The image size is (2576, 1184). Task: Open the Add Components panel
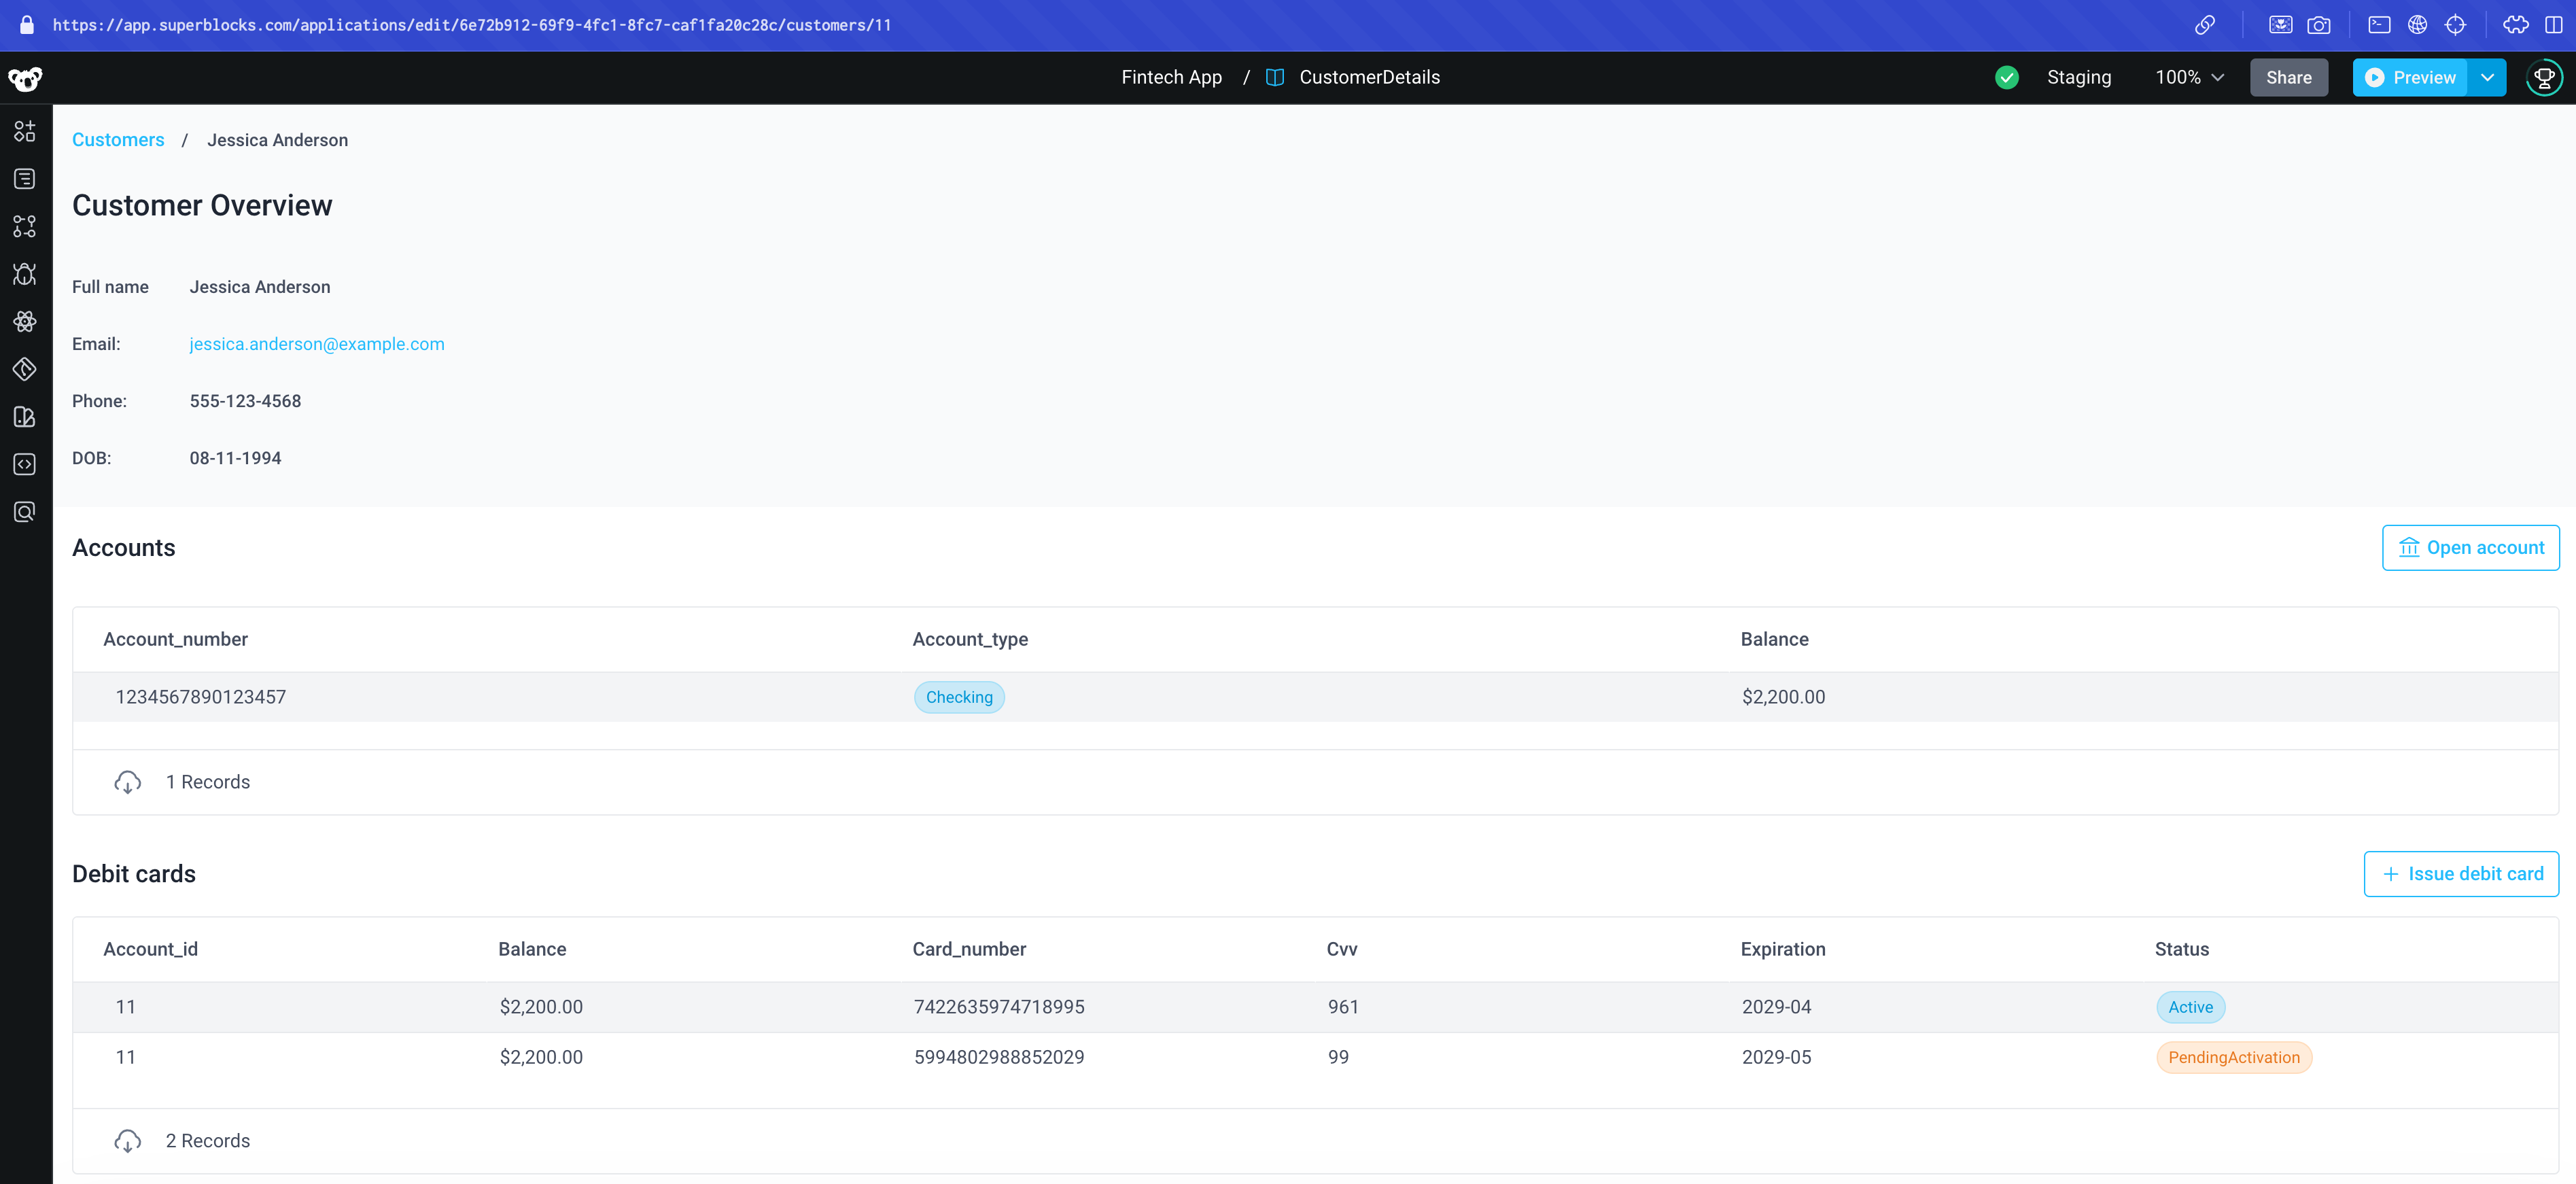[24, 130]
